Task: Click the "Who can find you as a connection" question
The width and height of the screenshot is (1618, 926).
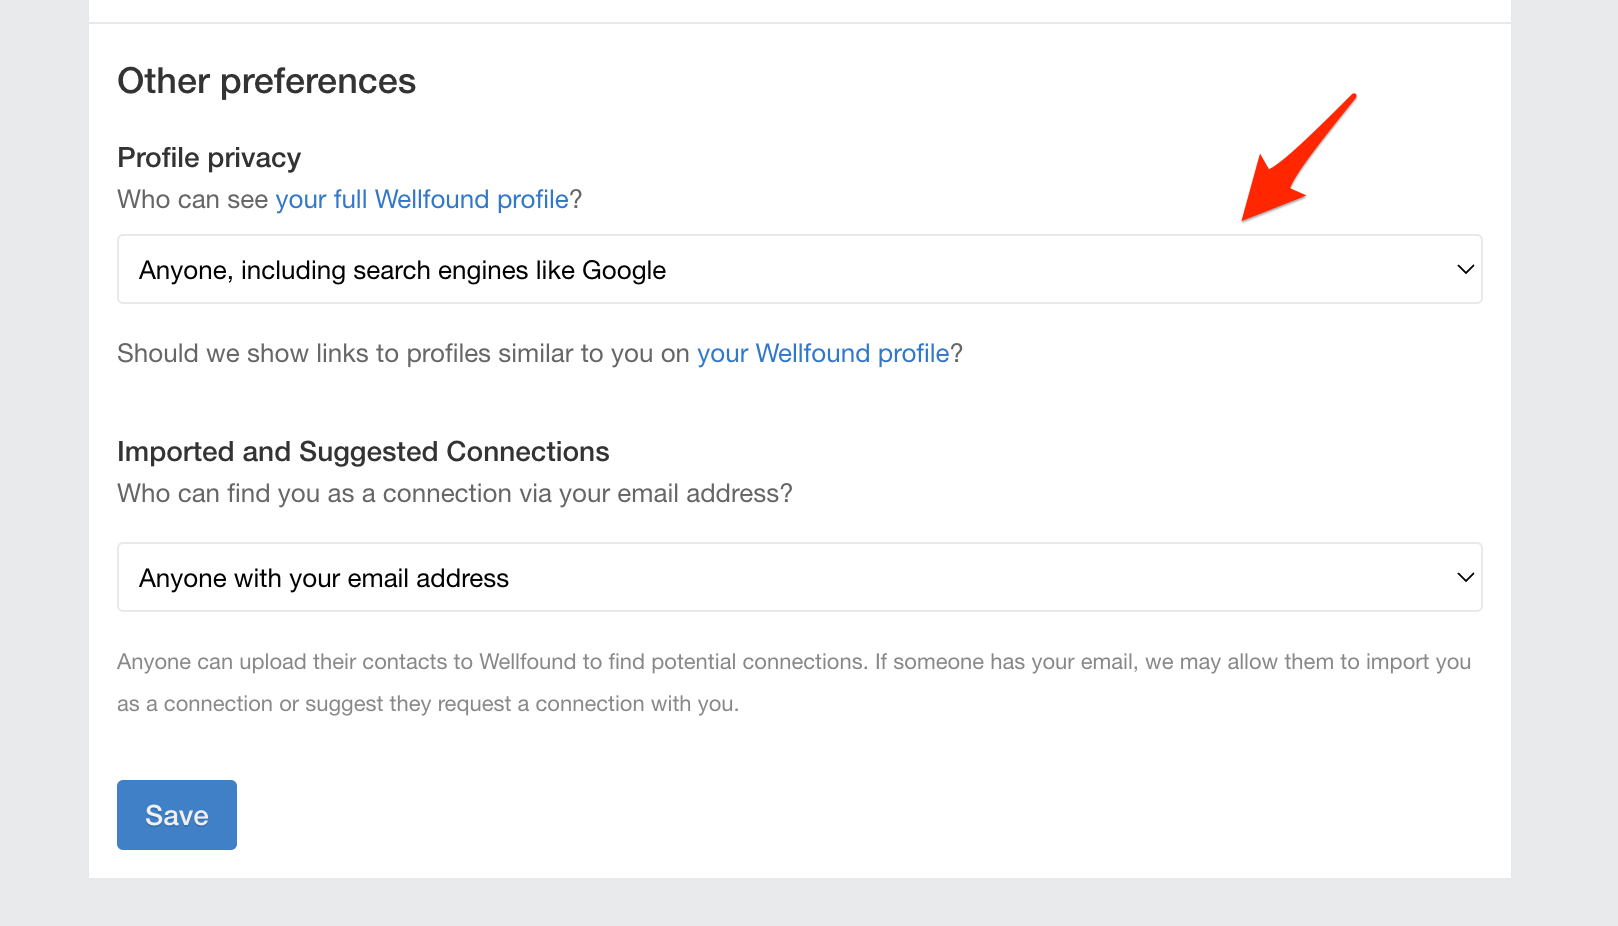Action: (455, 494)
